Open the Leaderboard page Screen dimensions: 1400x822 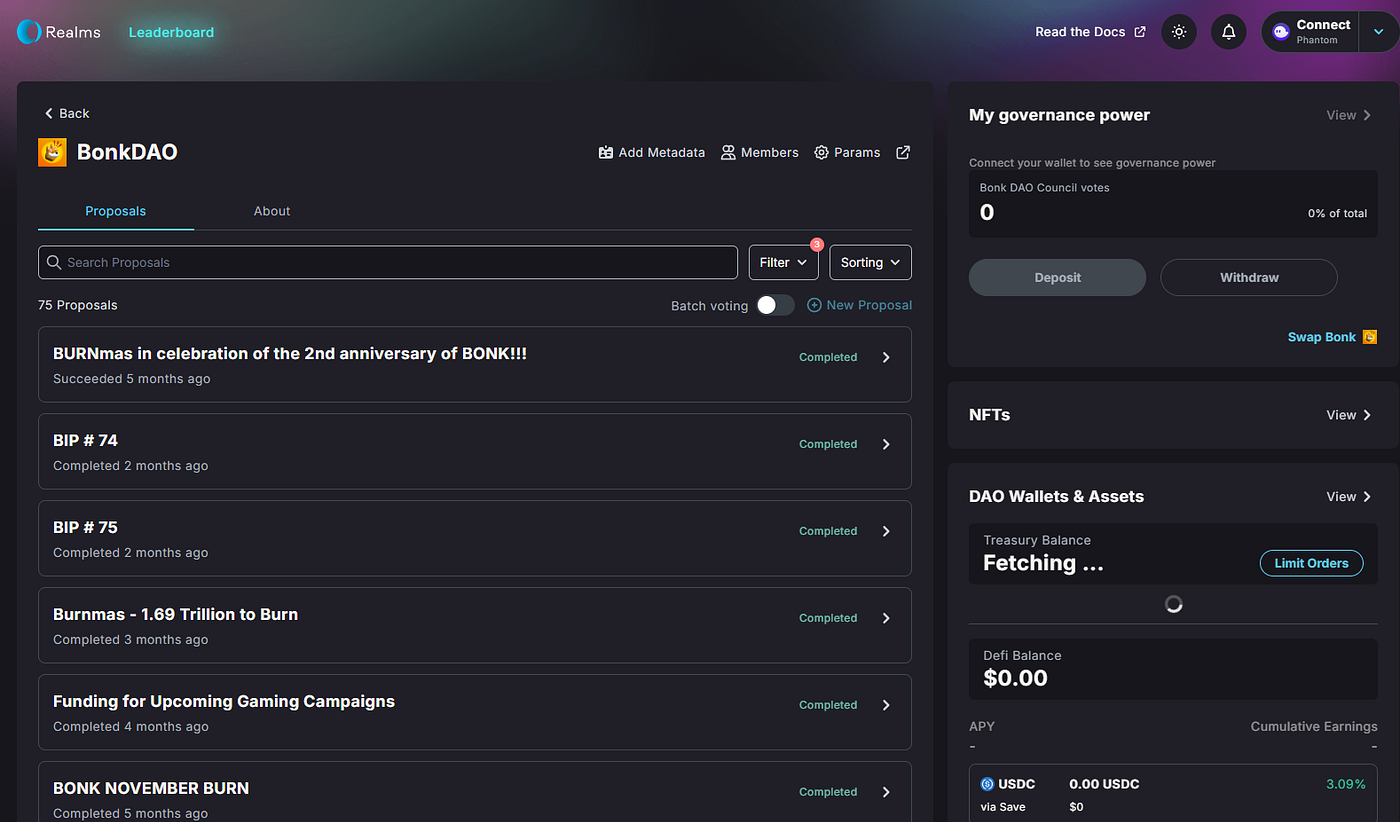coord(171,31)
